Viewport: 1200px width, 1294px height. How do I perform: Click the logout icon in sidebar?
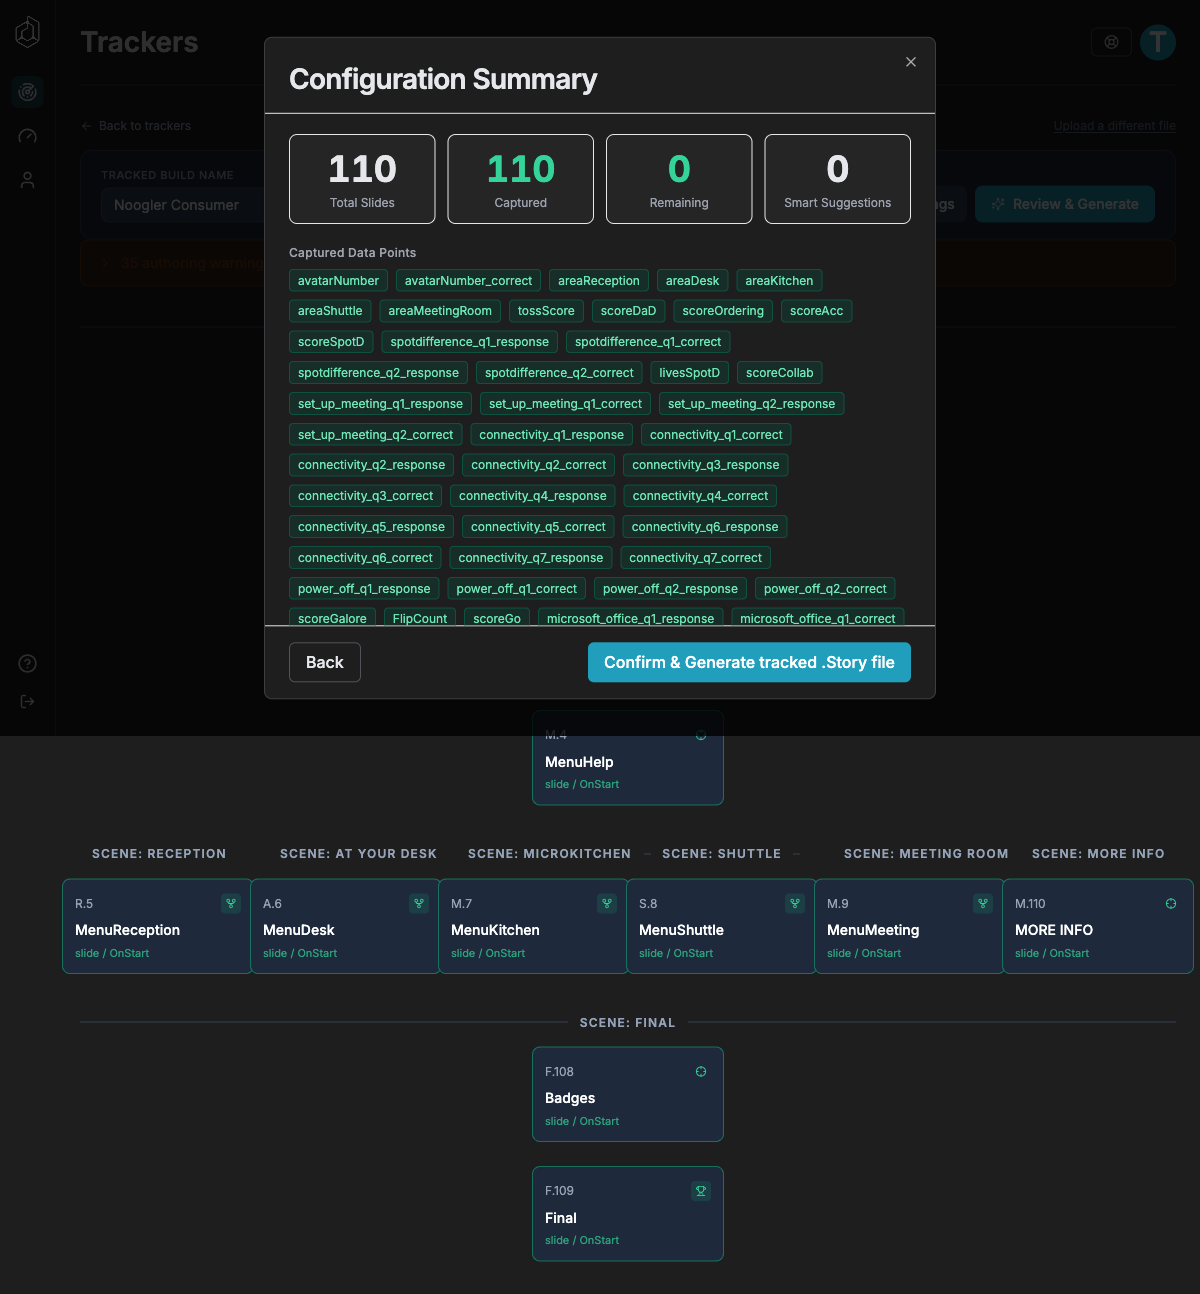(28, 701)
